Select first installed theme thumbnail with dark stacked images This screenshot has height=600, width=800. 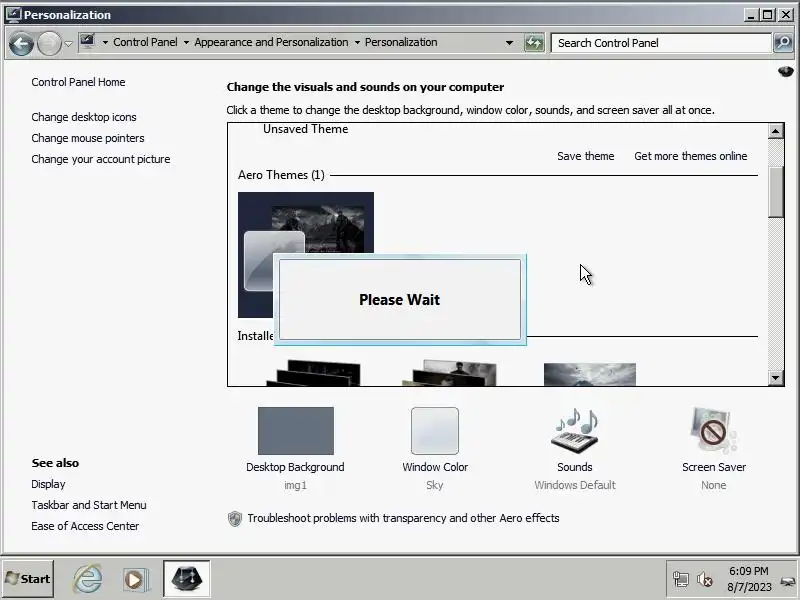pyautogui.click(x=314, y=373)
